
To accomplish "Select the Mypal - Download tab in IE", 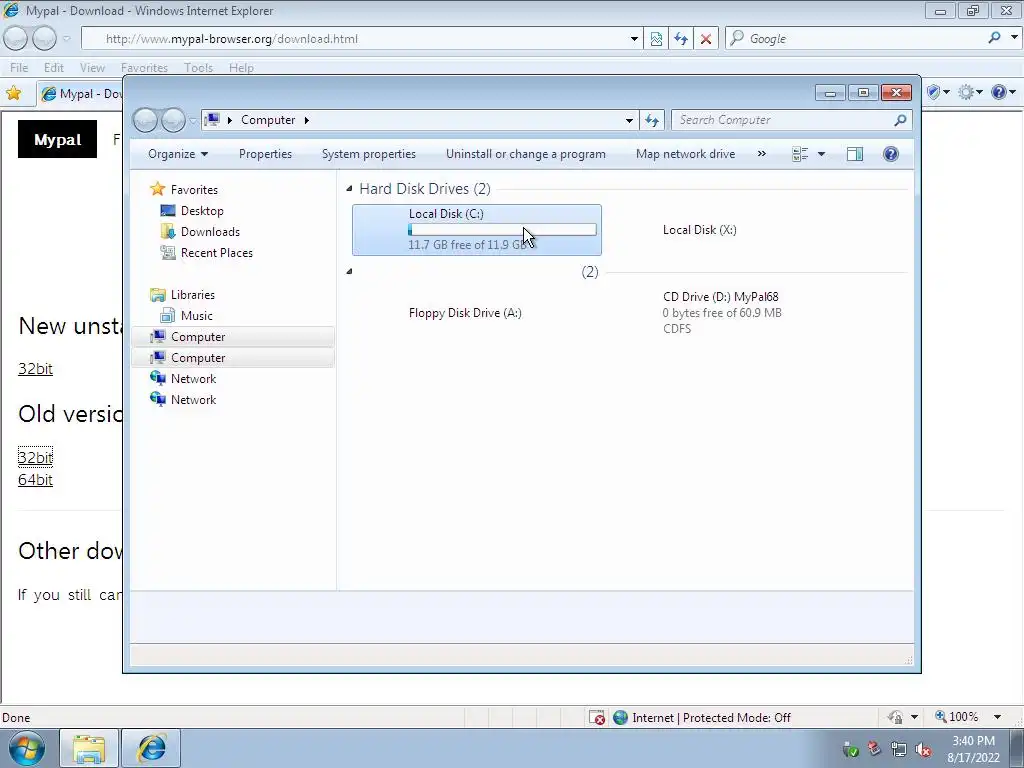I will pyautogui.click(x=82, y=94).
